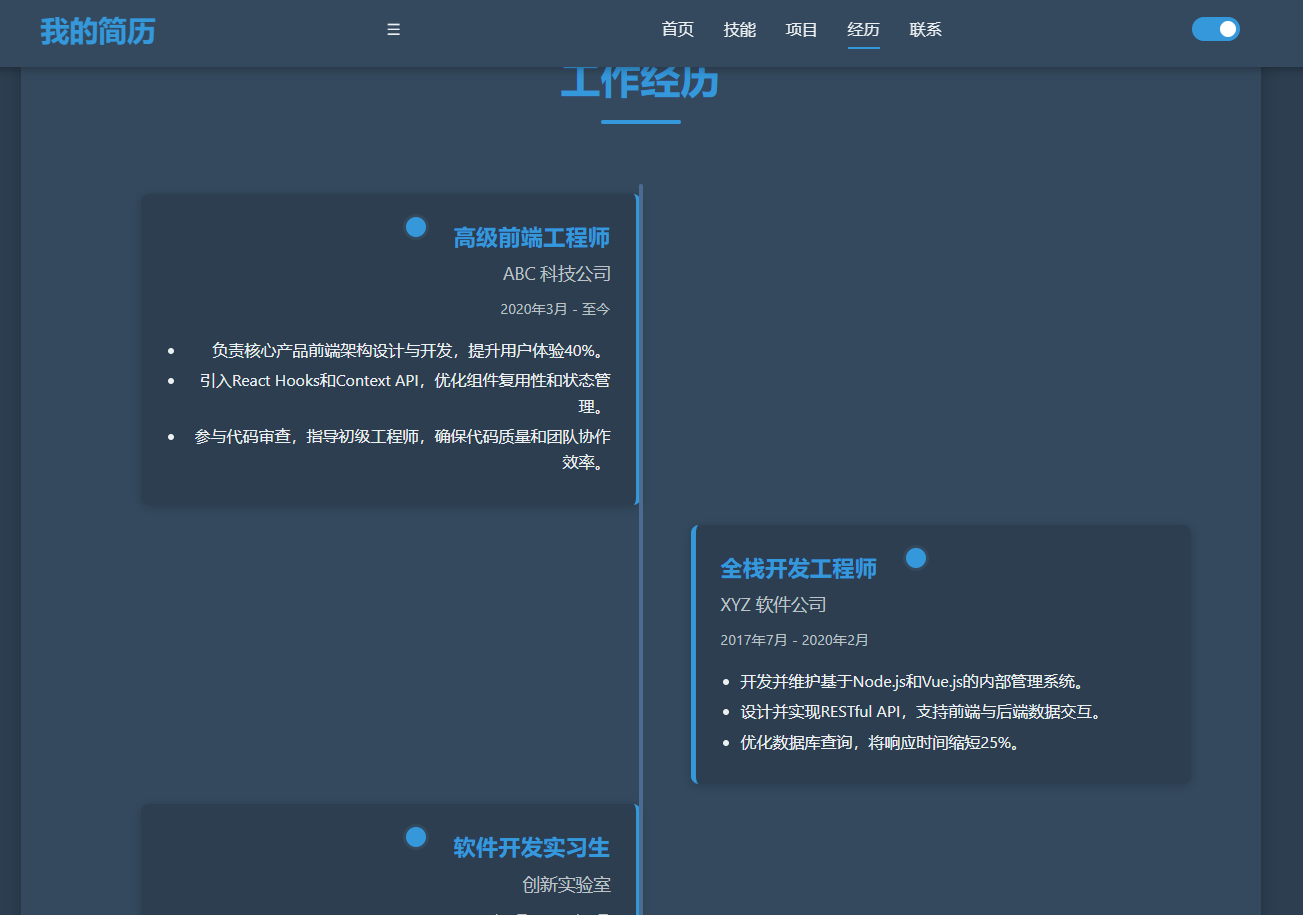Screen dimensions: 1303x915
Task: Go to the 首页 nav link
Action: pyautogui.click(x=678, y=30)
